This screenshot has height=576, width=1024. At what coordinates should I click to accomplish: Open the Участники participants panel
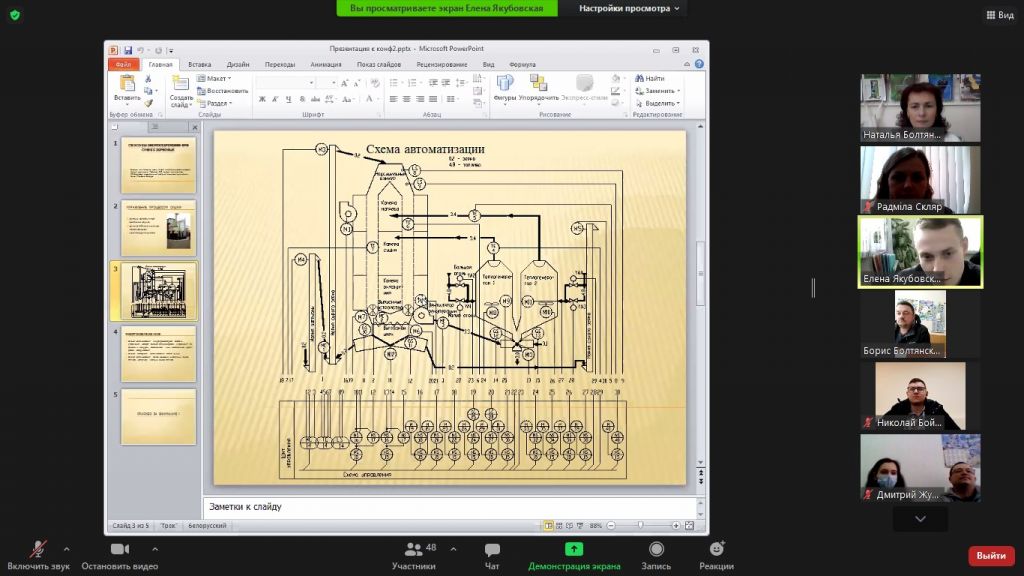point(413,550)
